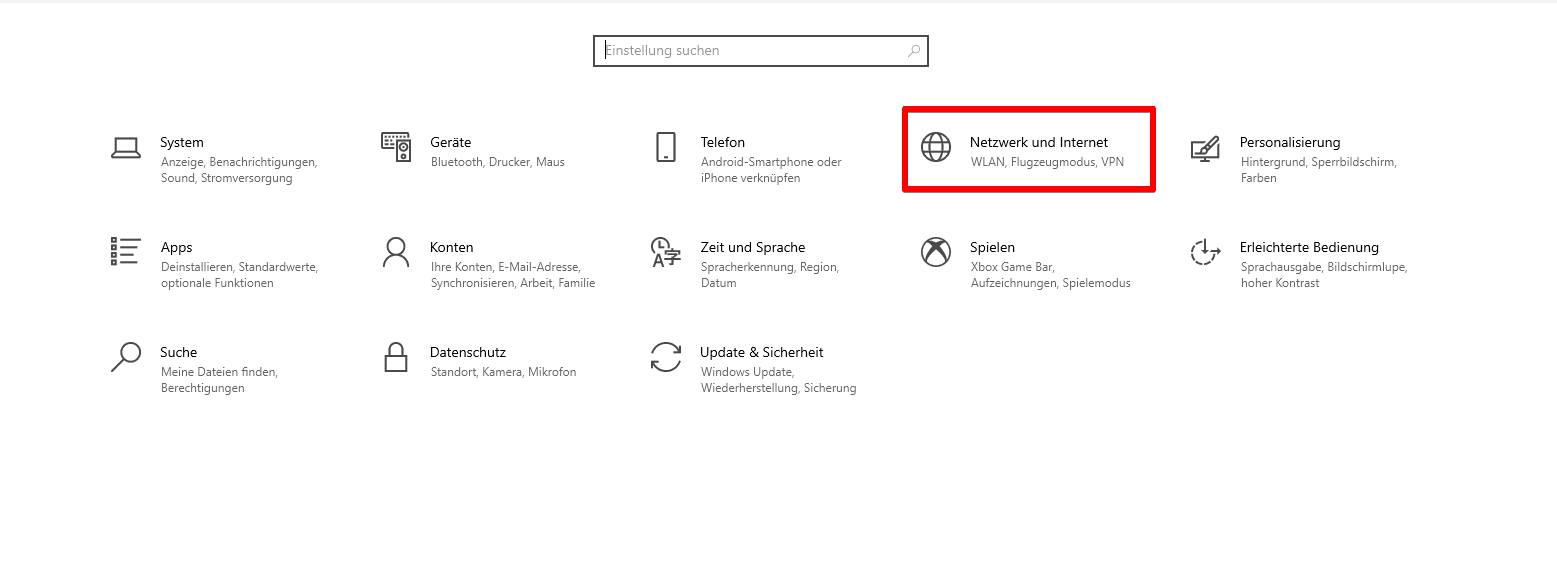Open the Personalisierung paintbrush icon
The height and width of the screenshot is (578, 1557).
pos(1205,148)
